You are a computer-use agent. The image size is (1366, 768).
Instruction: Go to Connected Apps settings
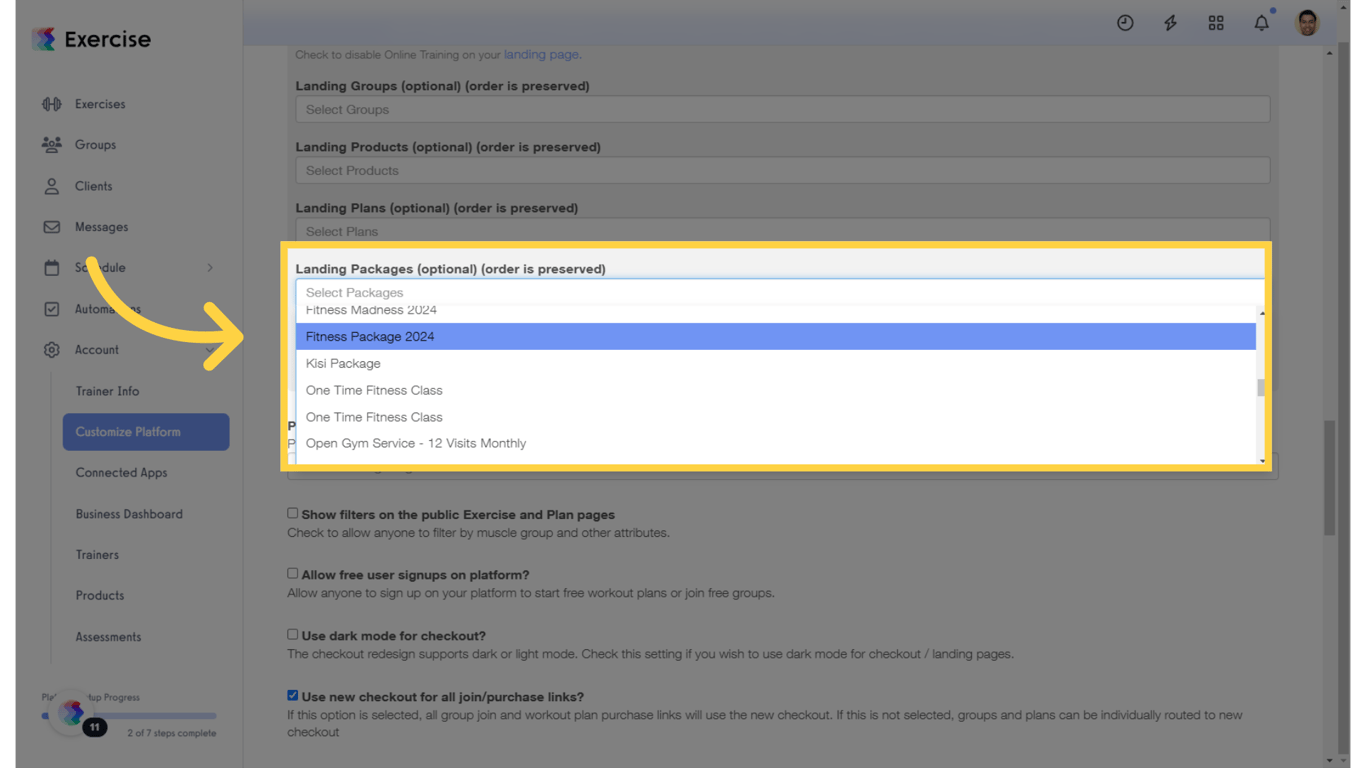[121, 473]
